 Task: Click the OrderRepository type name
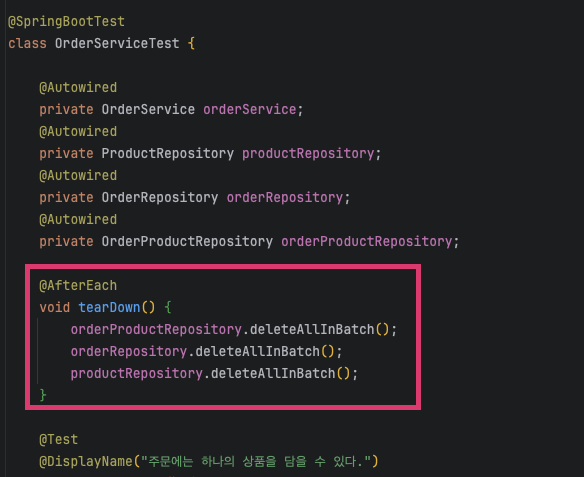[160, 197]
